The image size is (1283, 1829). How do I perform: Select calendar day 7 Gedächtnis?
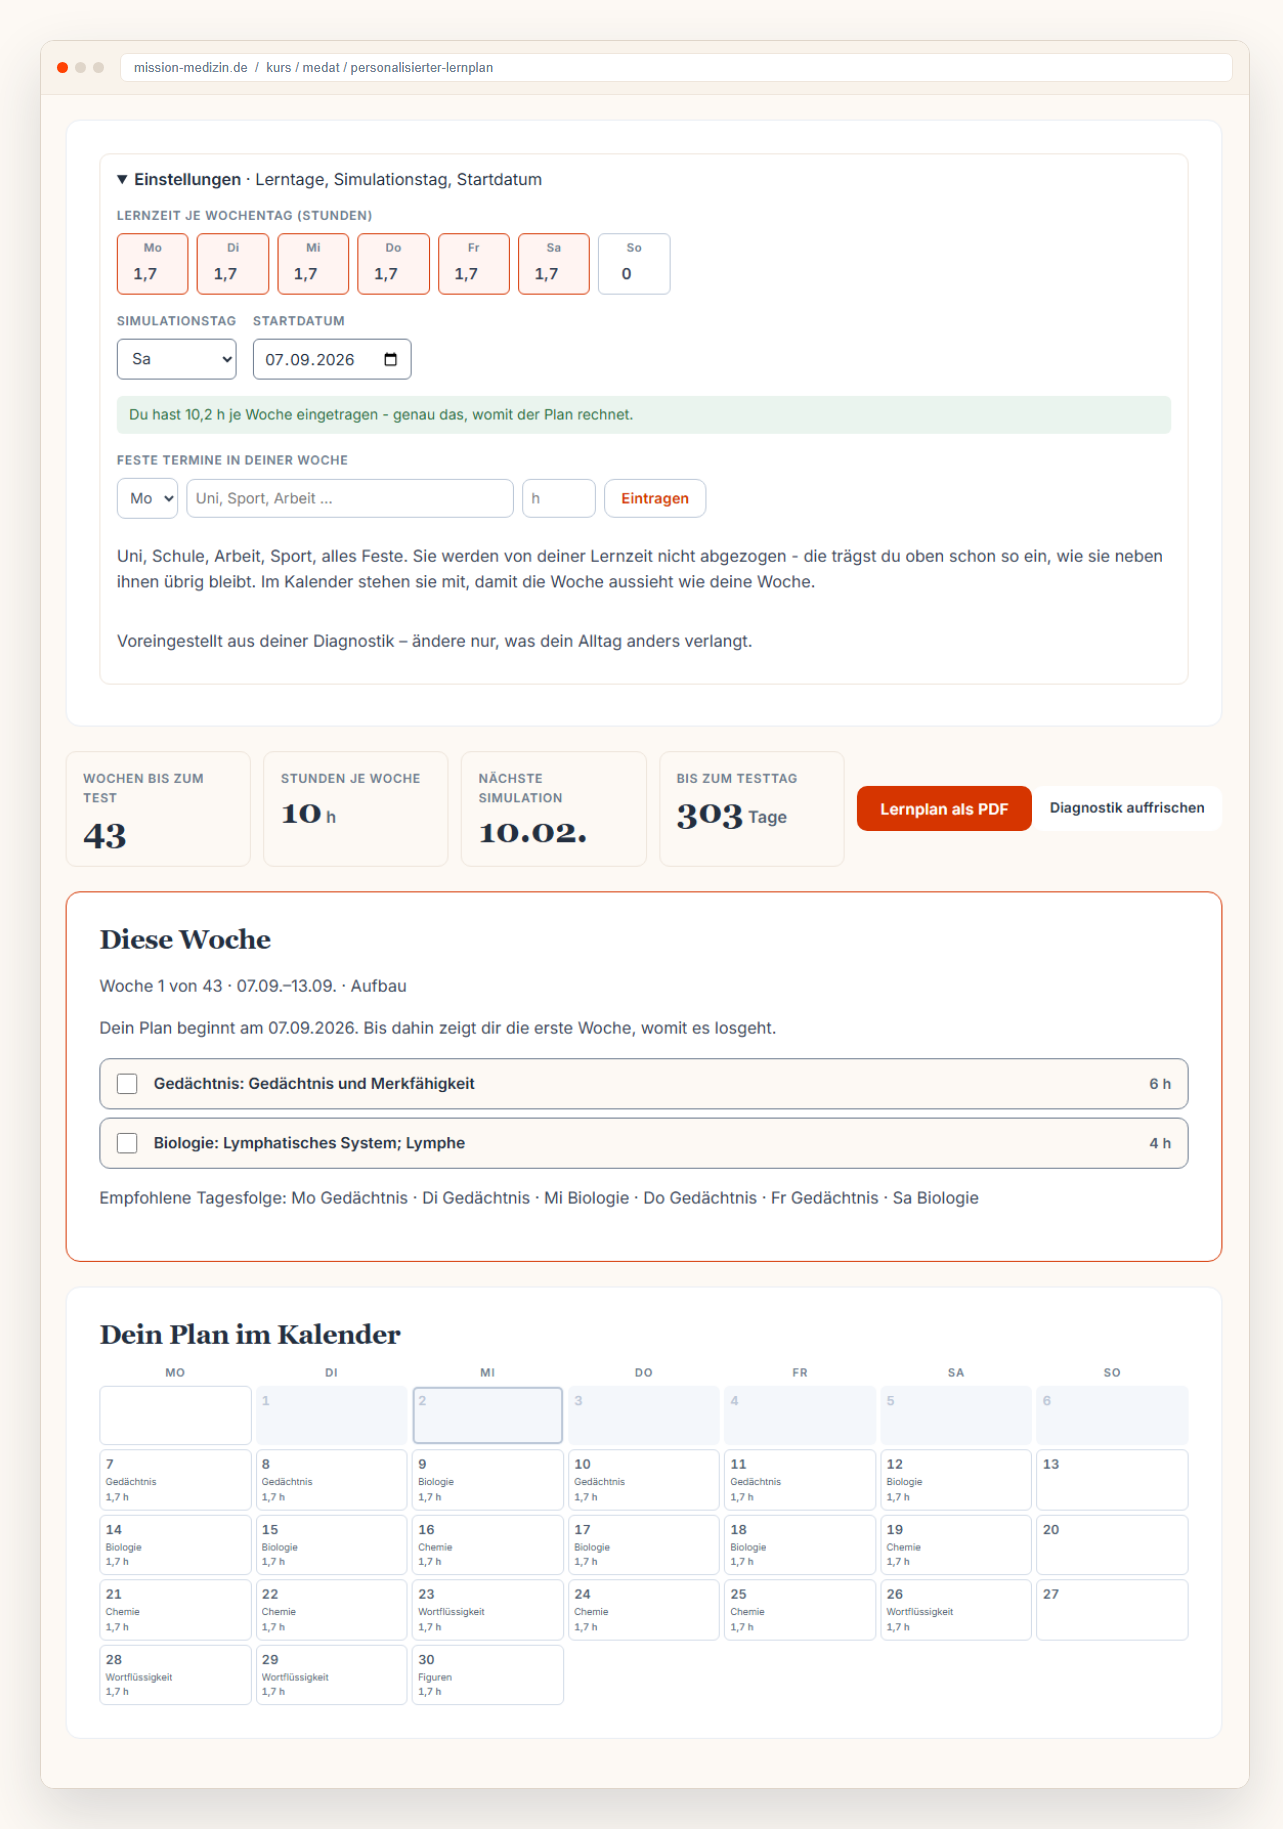175,1480
